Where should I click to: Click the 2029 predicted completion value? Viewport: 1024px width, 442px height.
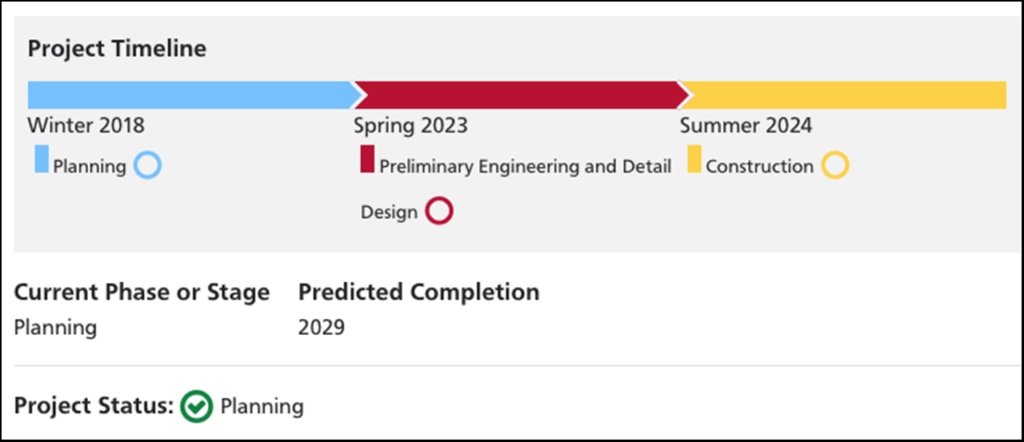click(x=321, y=328)
